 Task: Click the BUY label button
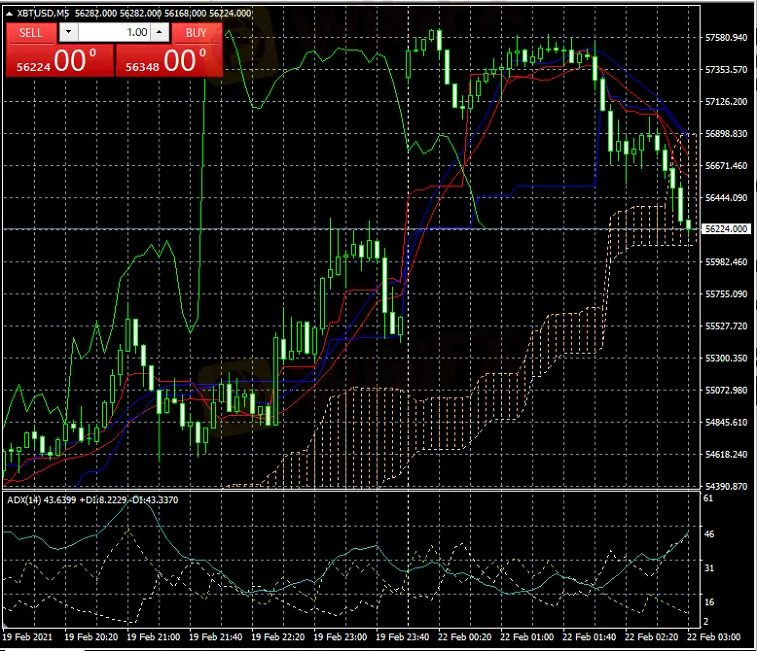tap(196, 32)
